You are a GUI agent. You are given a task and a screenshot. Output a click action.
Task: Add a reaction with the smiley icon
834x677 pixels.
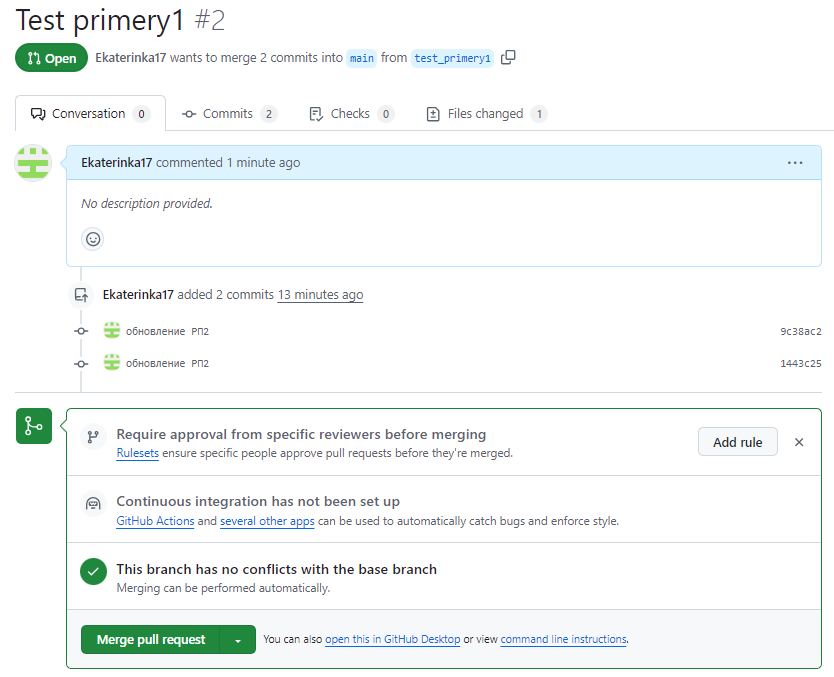pyautogui.click(x=93, y=239)
